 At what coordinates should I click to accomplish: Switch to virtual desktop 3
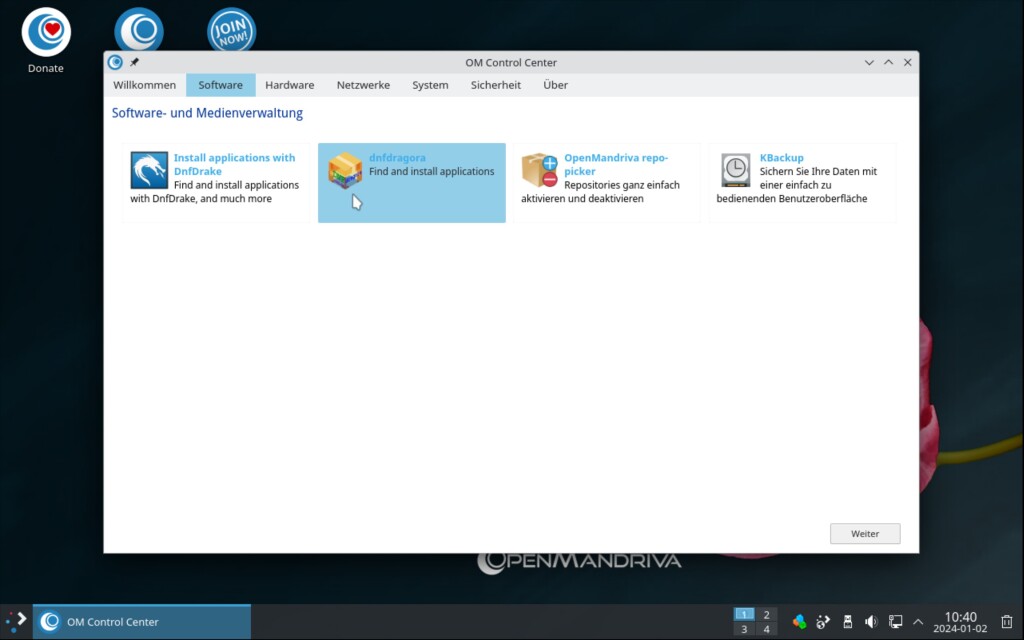click(744, 630)
